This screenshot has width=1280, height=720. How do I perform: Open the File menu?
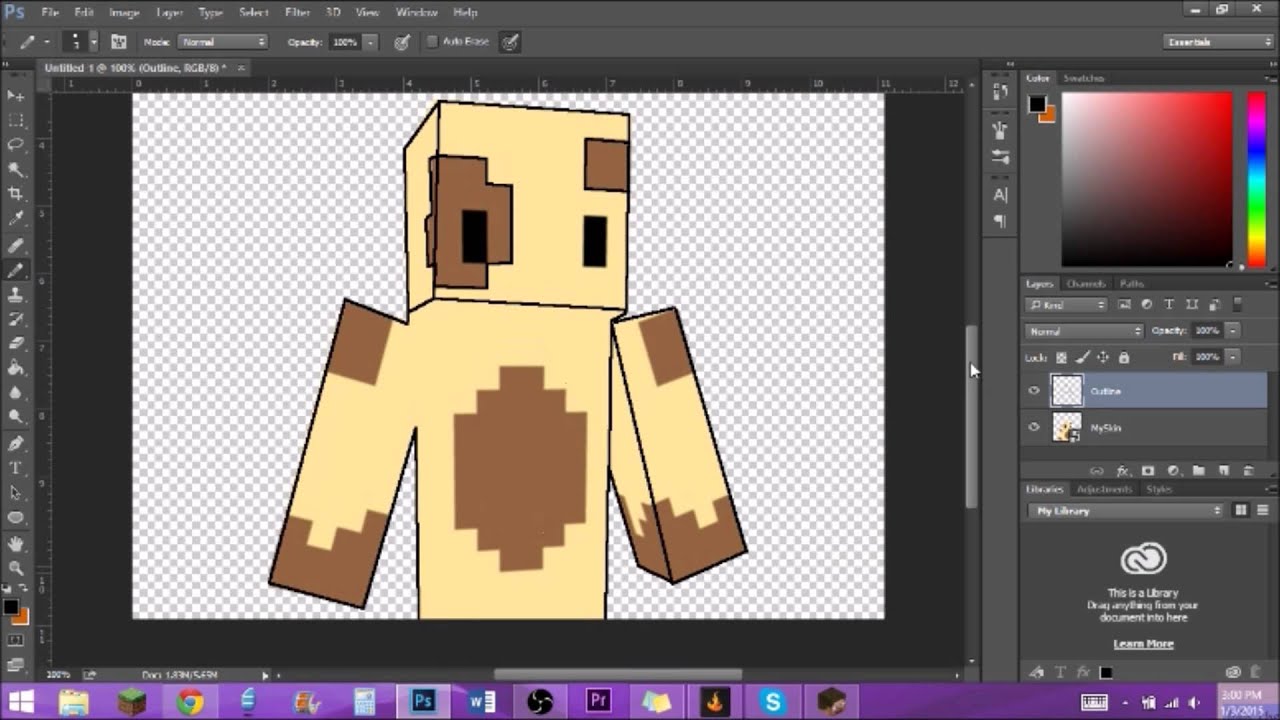50,12
